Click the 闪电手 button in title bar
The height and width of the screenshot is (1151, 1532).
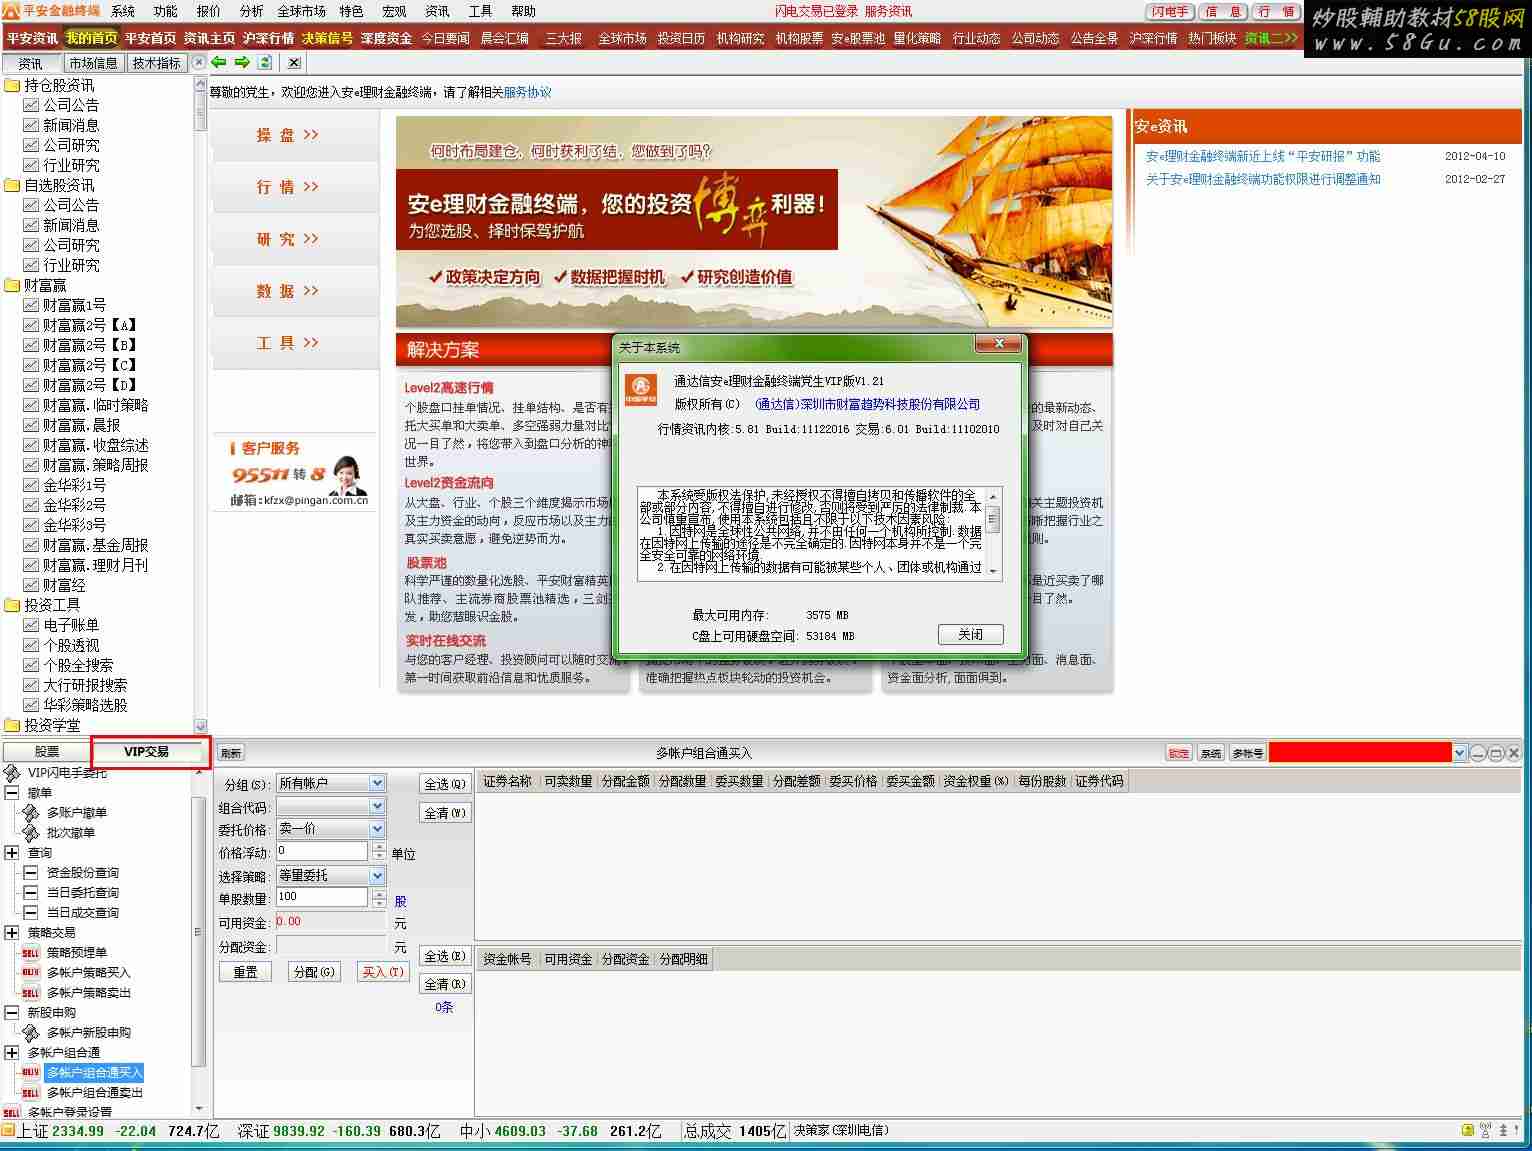pos(1170,12)
